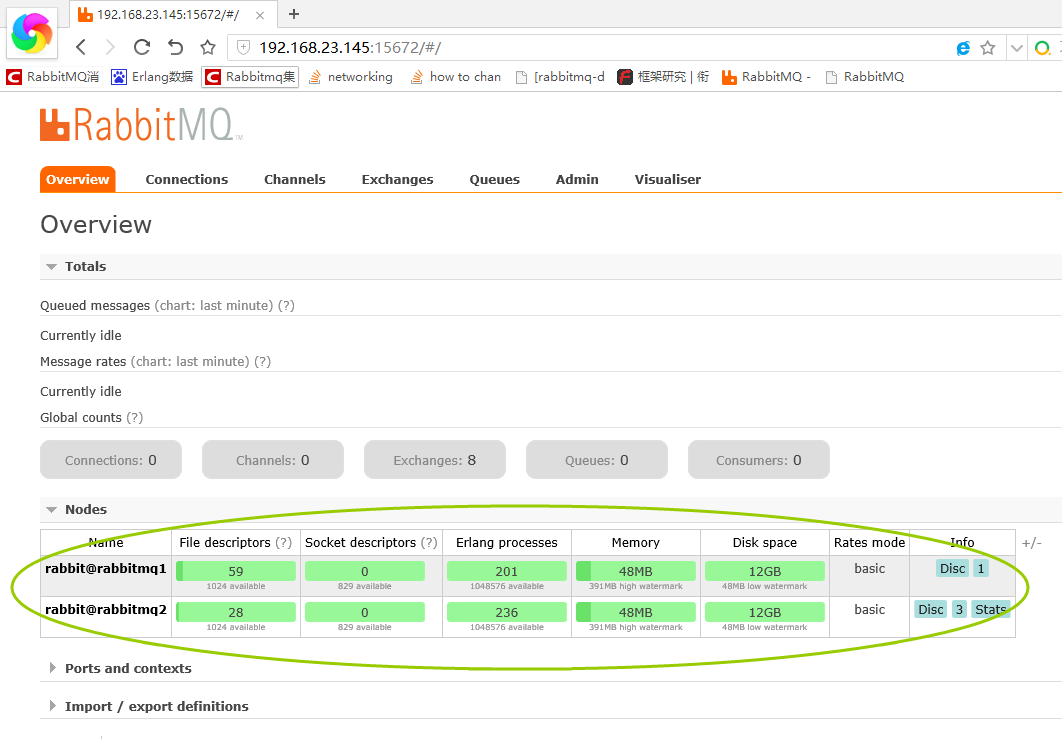Switch to the Overview tab
The width and height of the screenshot is (1062, 739).
[78, 180]
